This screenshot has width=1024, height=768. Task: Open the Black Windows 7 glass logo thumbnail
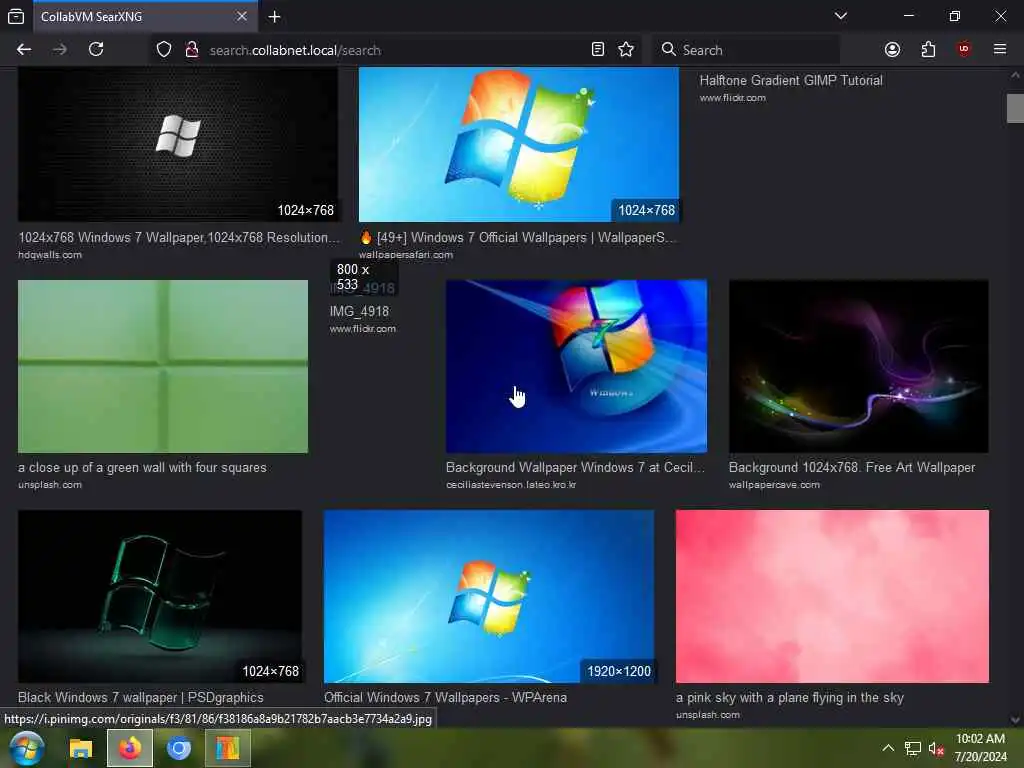(160, 596)
